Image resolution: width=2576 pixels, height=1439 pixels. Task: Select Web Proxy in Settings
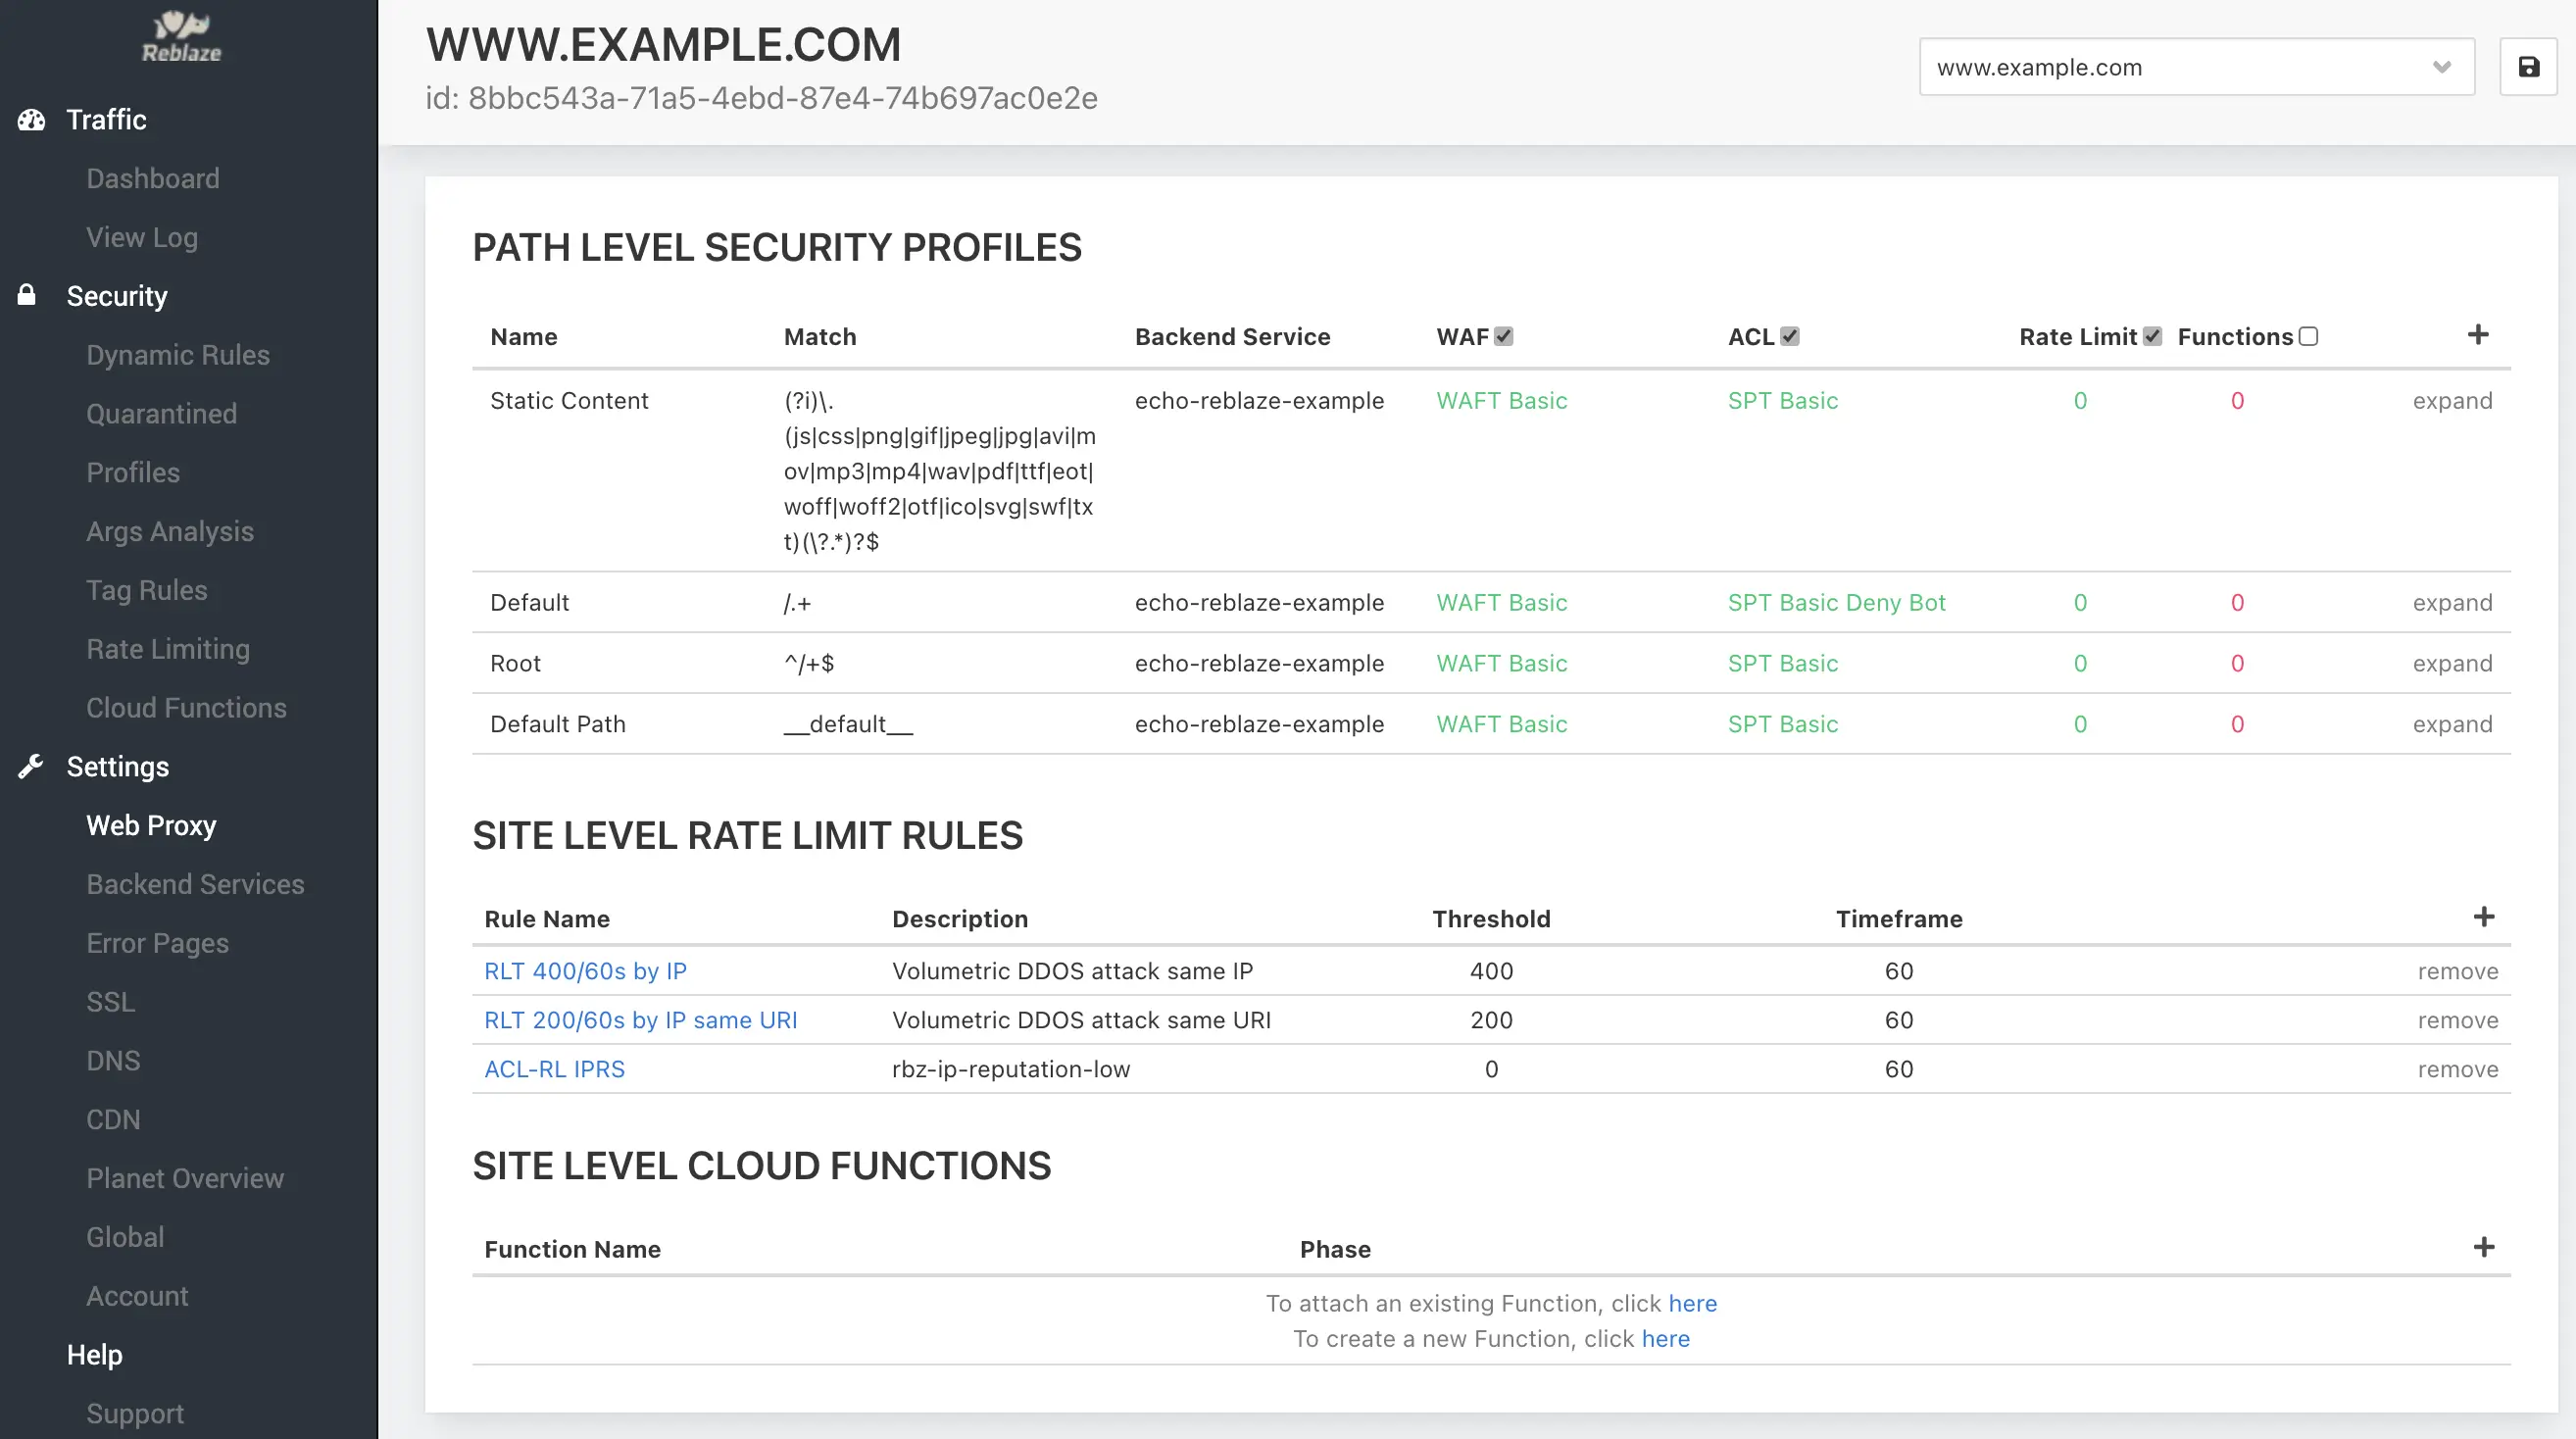(151, 826)
